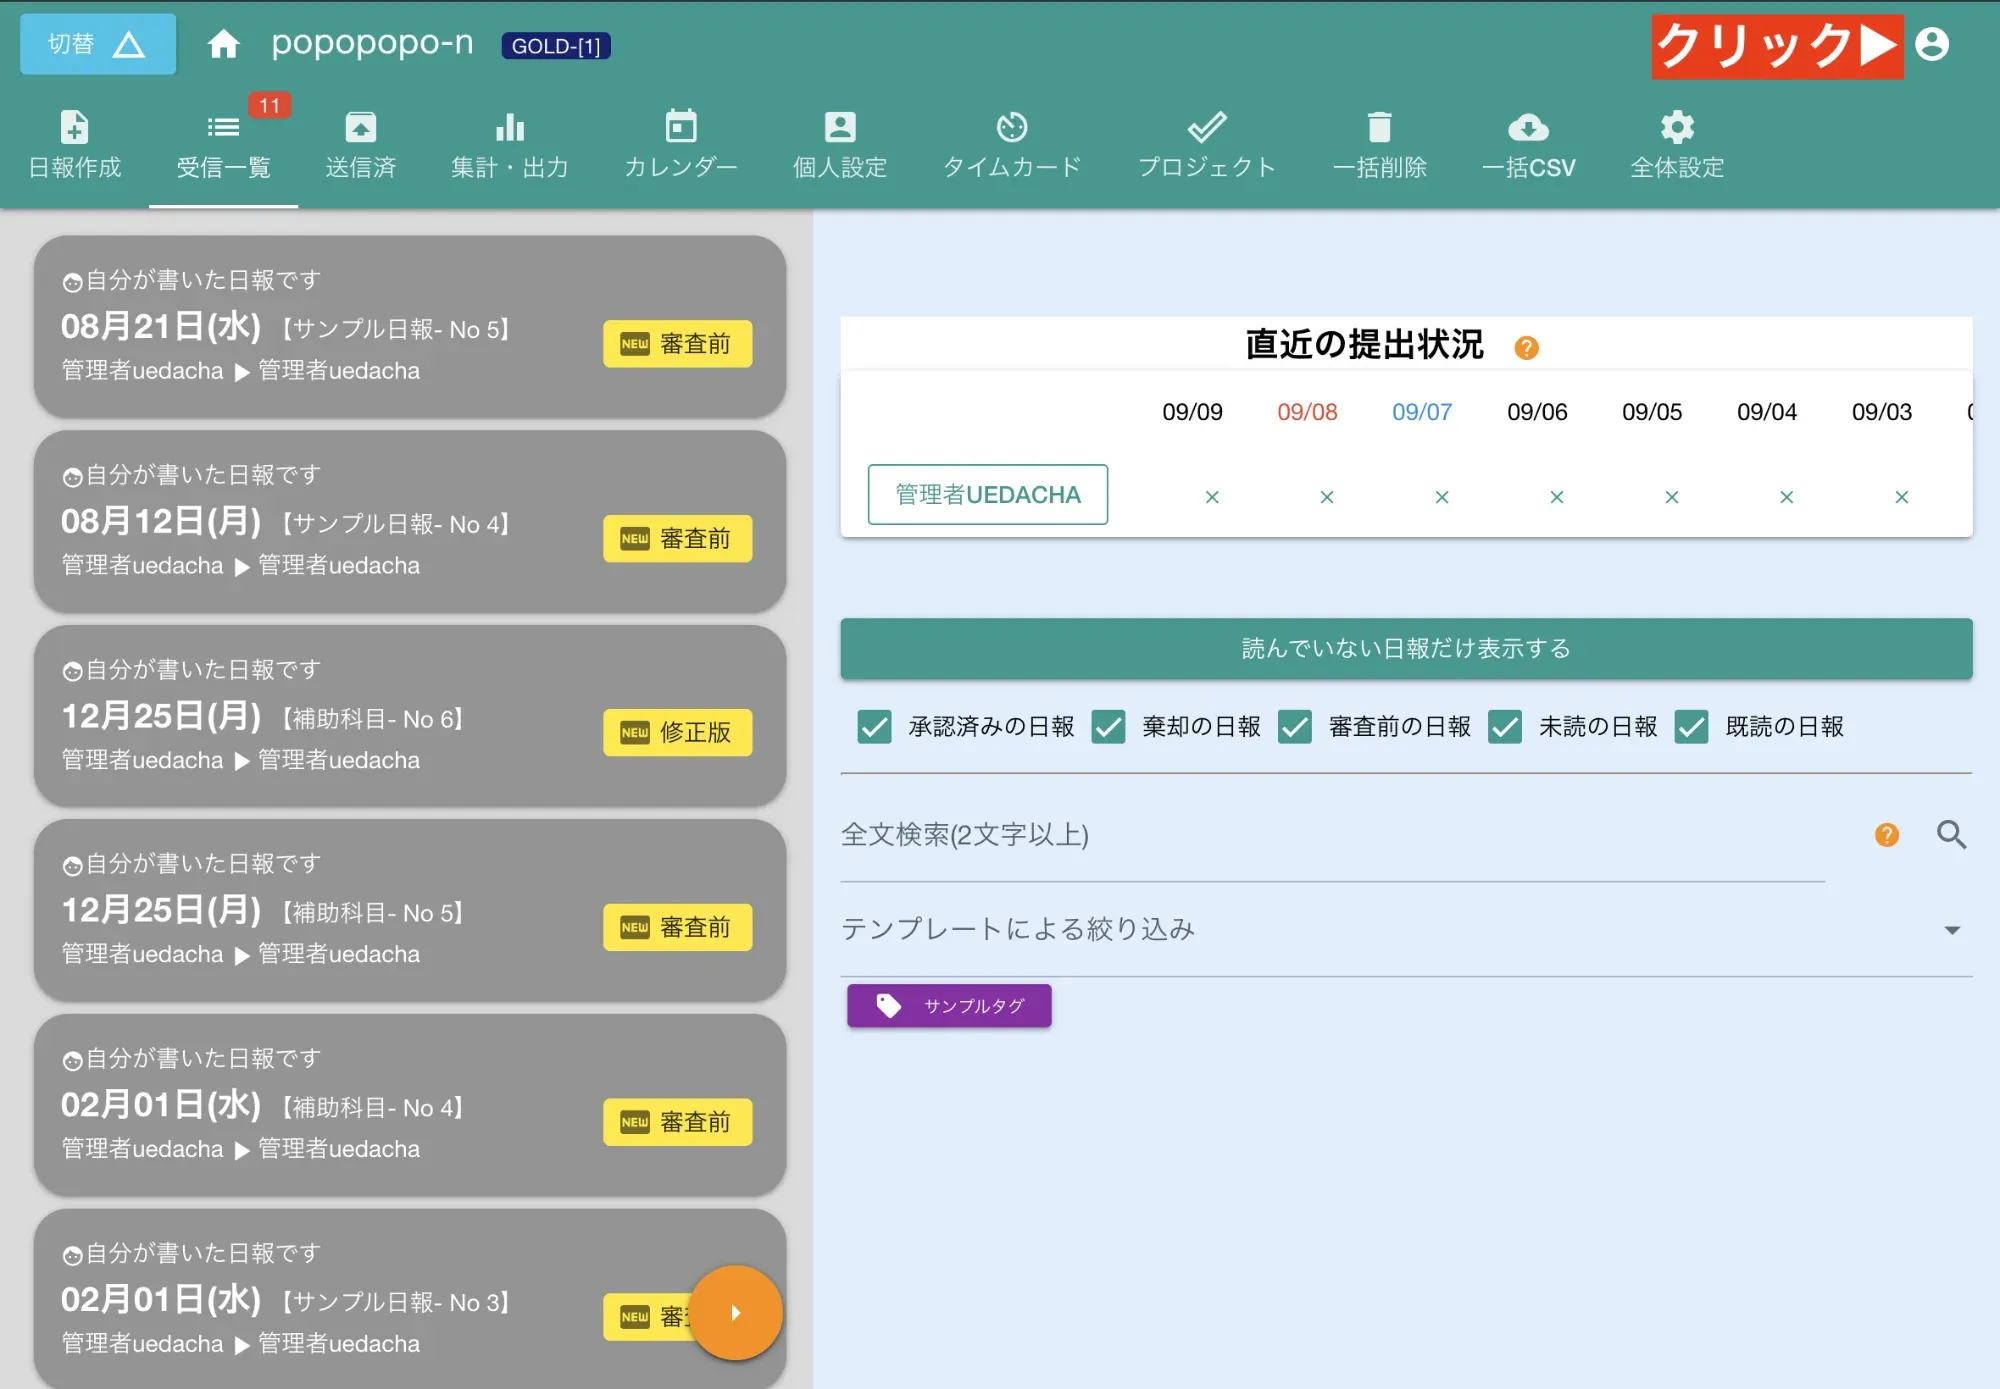Click the orange floating arrow expander

pos(737,1313)
